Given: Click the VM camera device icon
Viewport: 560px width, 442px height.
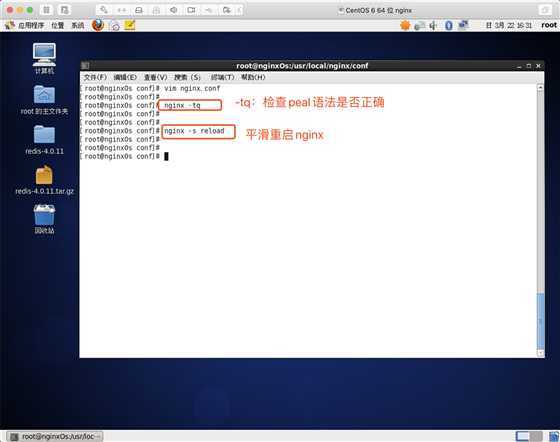Looking at the screenshot, I should click(x=191, y=10).
